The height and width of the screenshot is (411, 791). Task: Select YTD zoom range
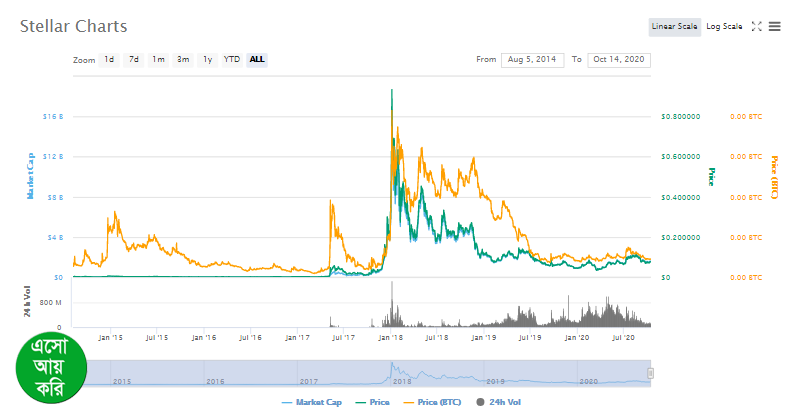[231, 60]
